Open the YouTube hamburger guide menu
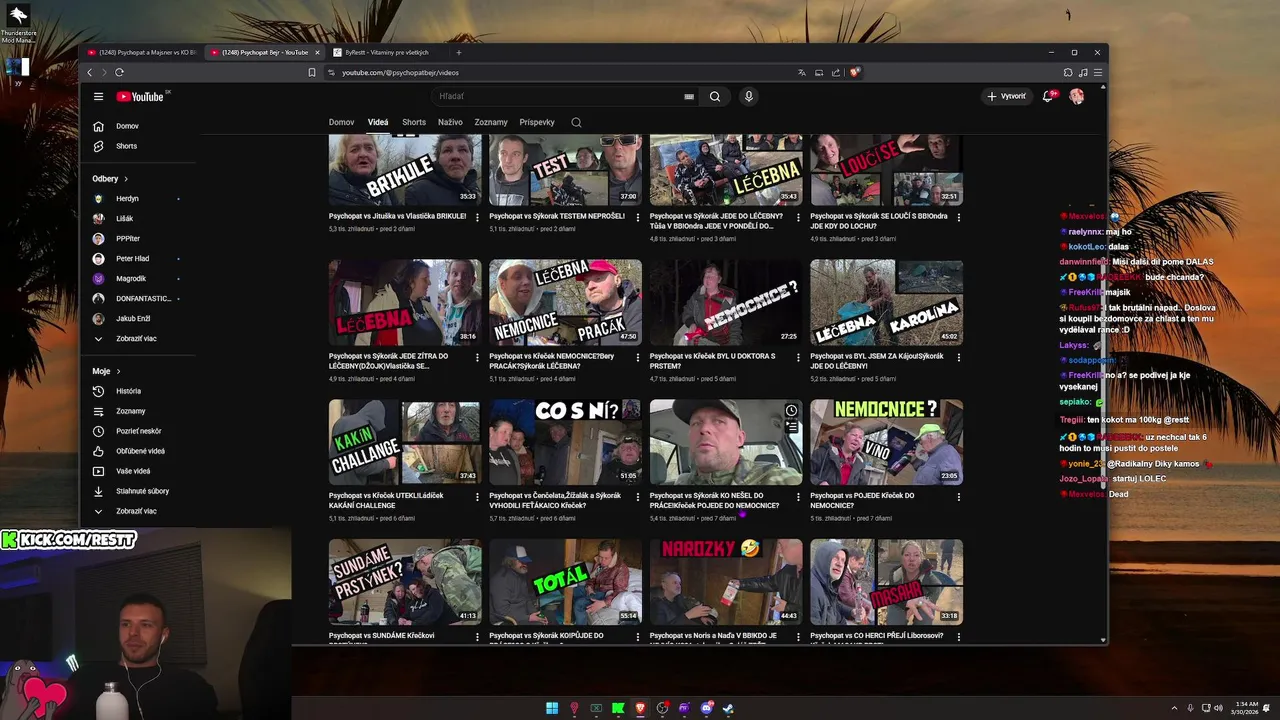1280x720 pixels. pyautogui.click(x=98, y=97)
